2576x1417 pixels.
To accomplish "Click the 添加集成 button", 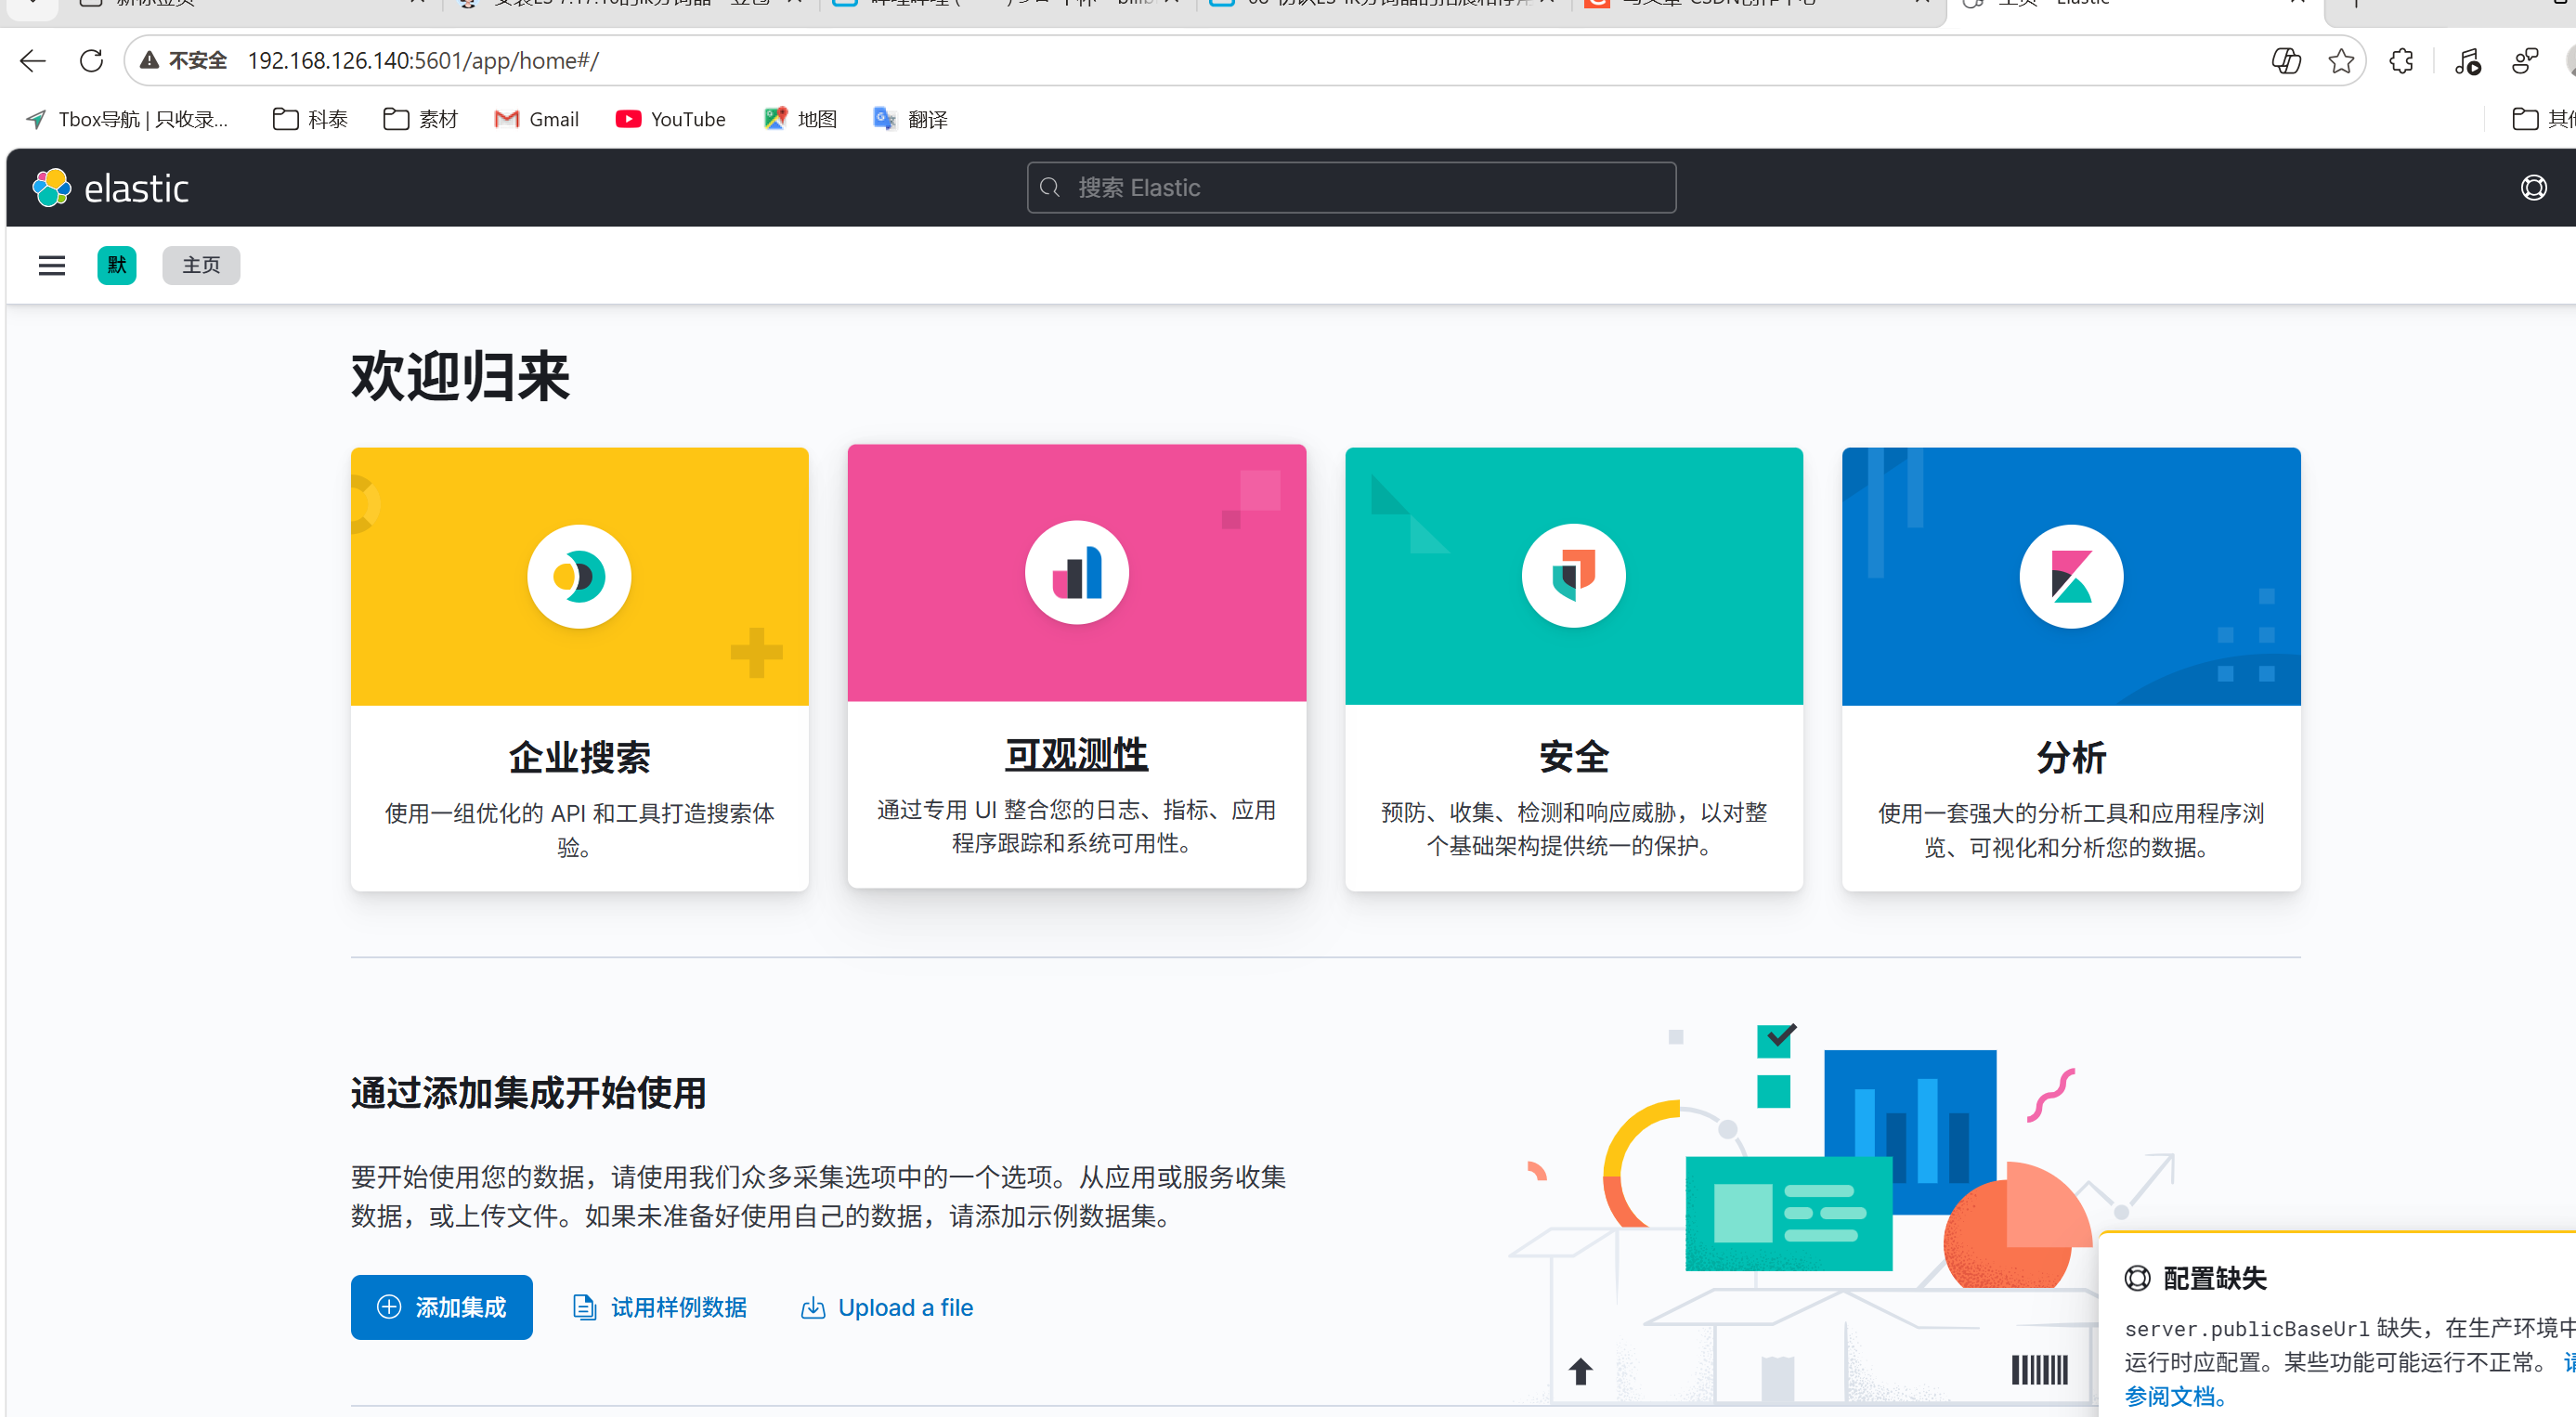I will coord(441,1307).
